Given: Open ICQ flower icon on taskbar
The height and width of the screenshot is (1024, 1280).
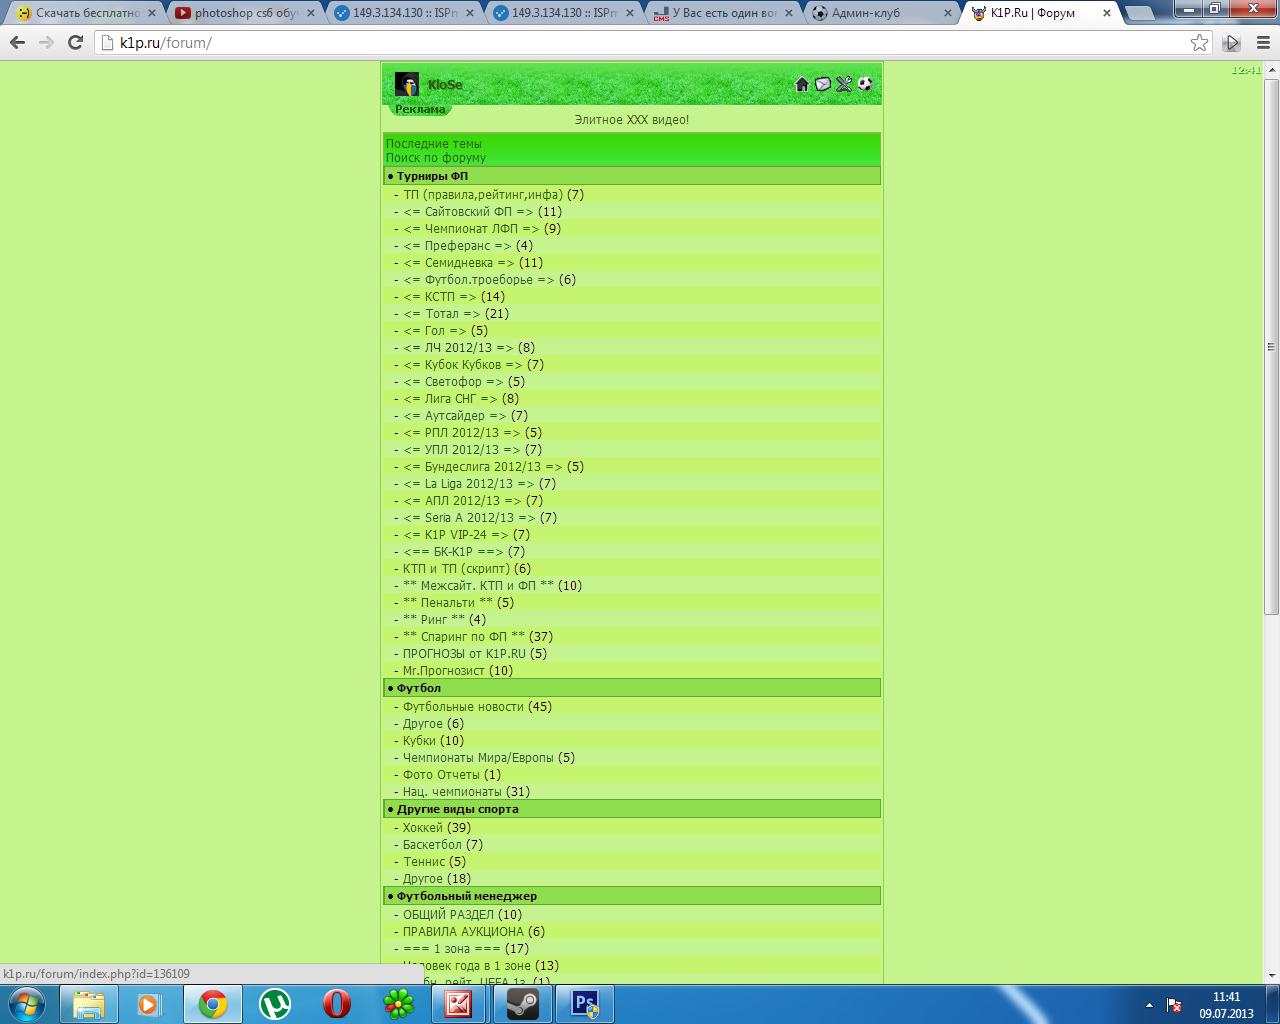Looking at the screenshot, I should pos(398,1004).
